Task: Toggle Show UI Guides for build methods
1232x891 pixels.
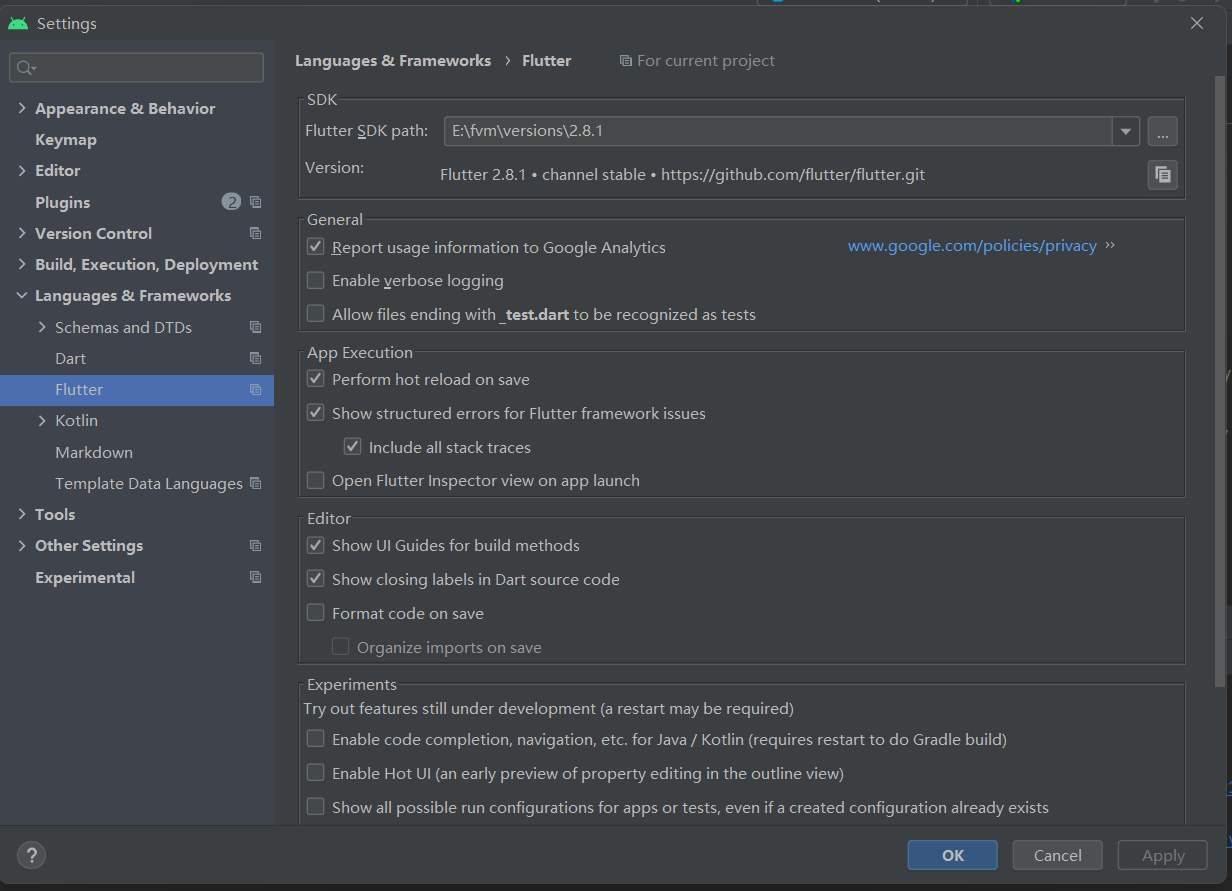Action: (x=315, y=545)
